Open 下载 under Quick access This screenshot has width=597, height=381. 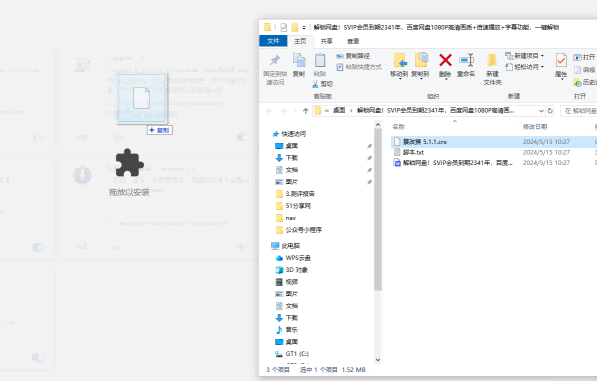point(292,158)
